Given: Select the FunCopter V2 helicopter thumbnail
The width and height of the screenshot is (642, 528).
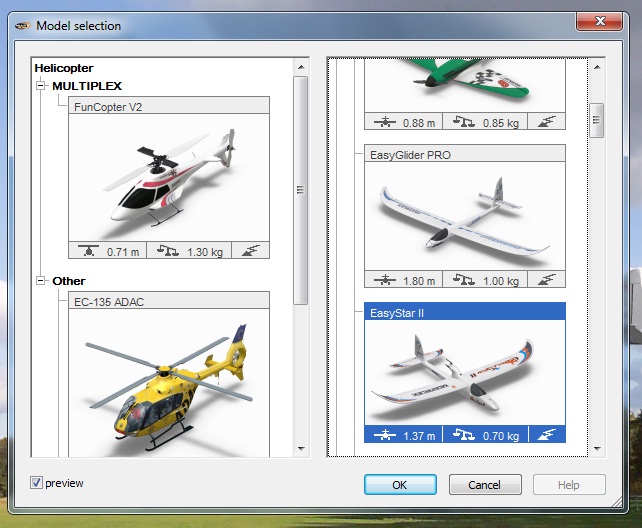Looking at the screenshot, I should (x=169, y=177).
